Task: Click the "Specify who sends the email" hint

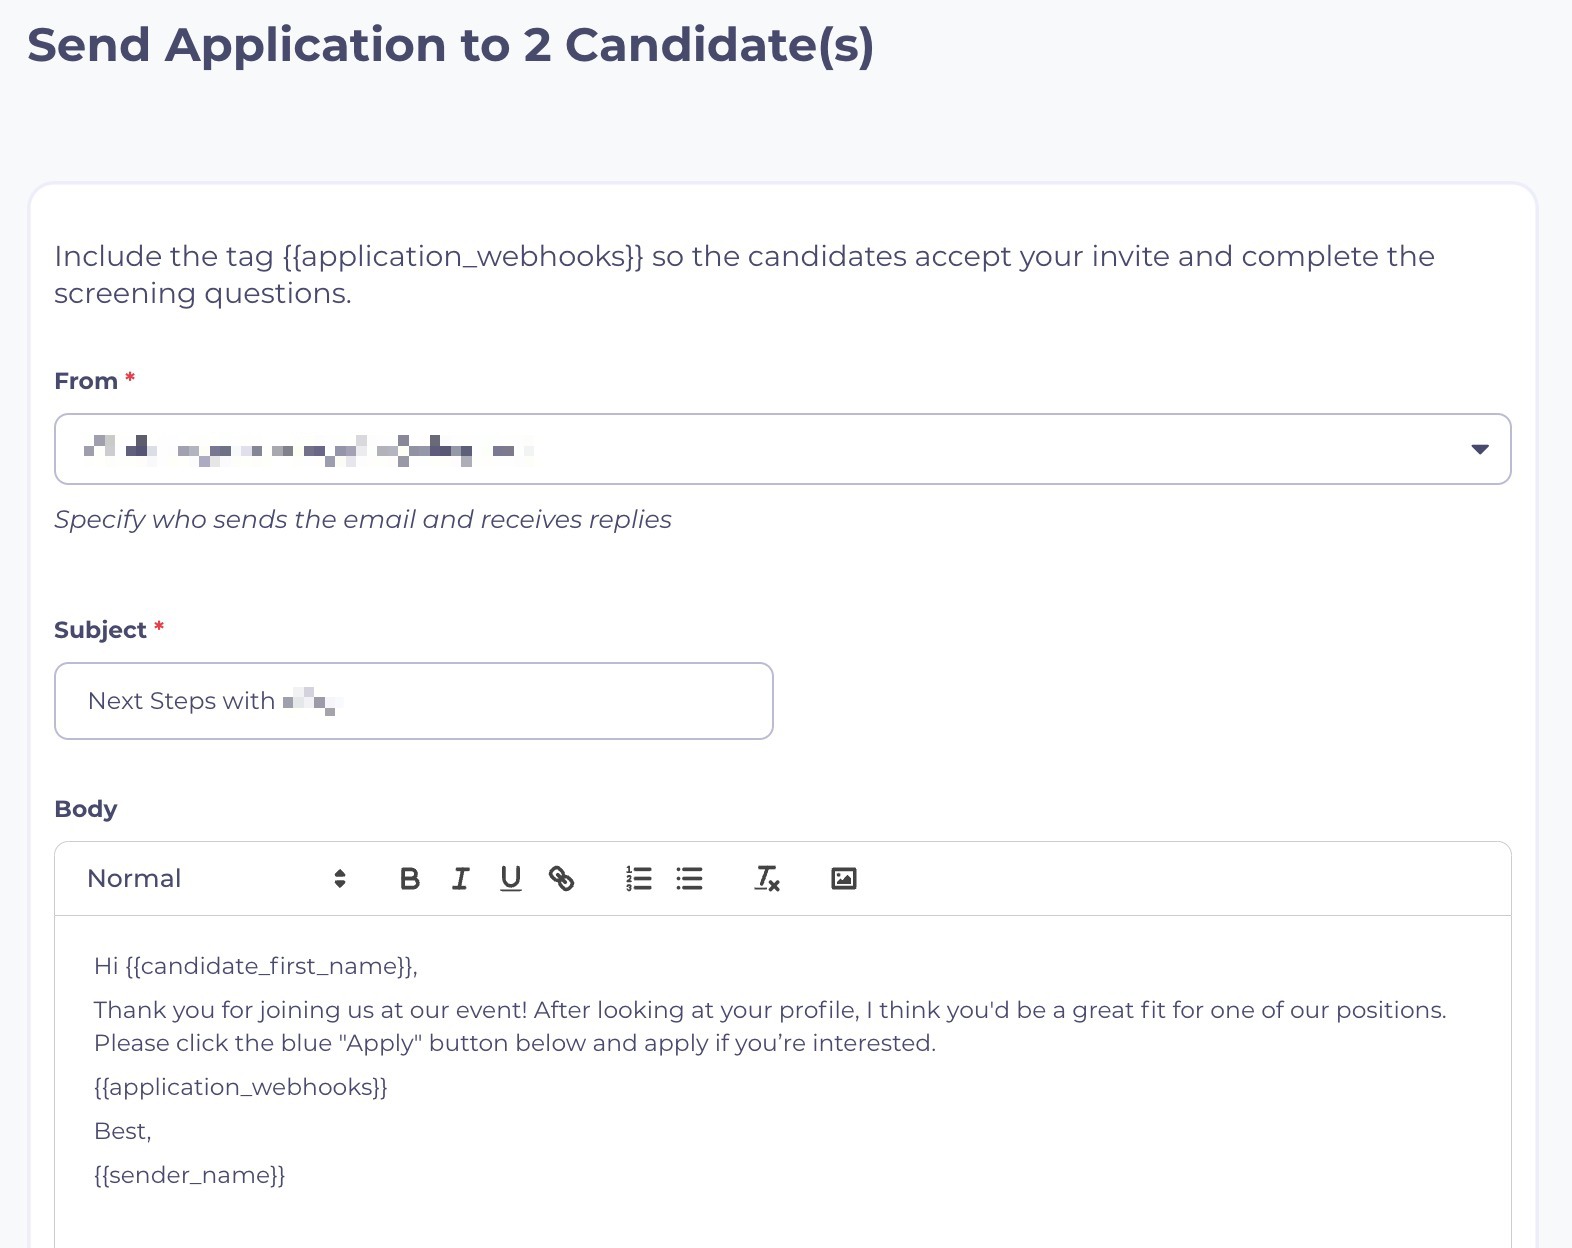Action: point(363,520)
